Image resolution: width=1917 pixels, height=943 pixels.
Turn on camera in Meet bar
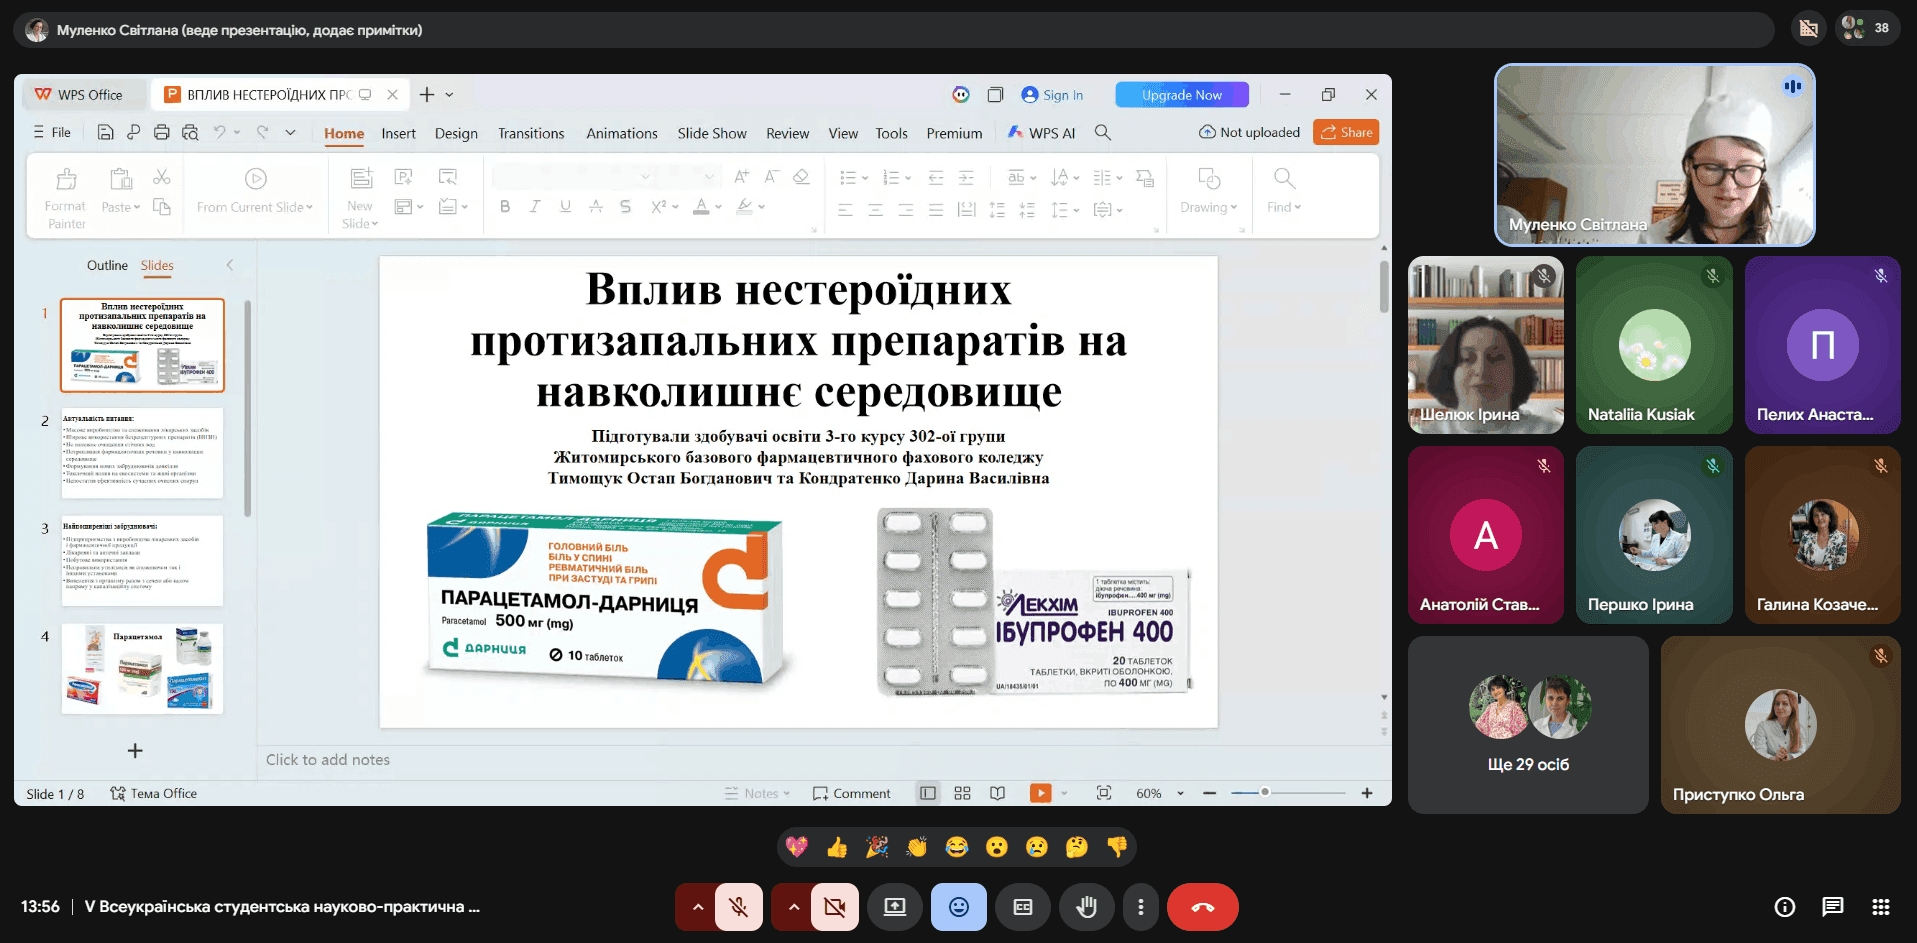(x=835, y=907)
